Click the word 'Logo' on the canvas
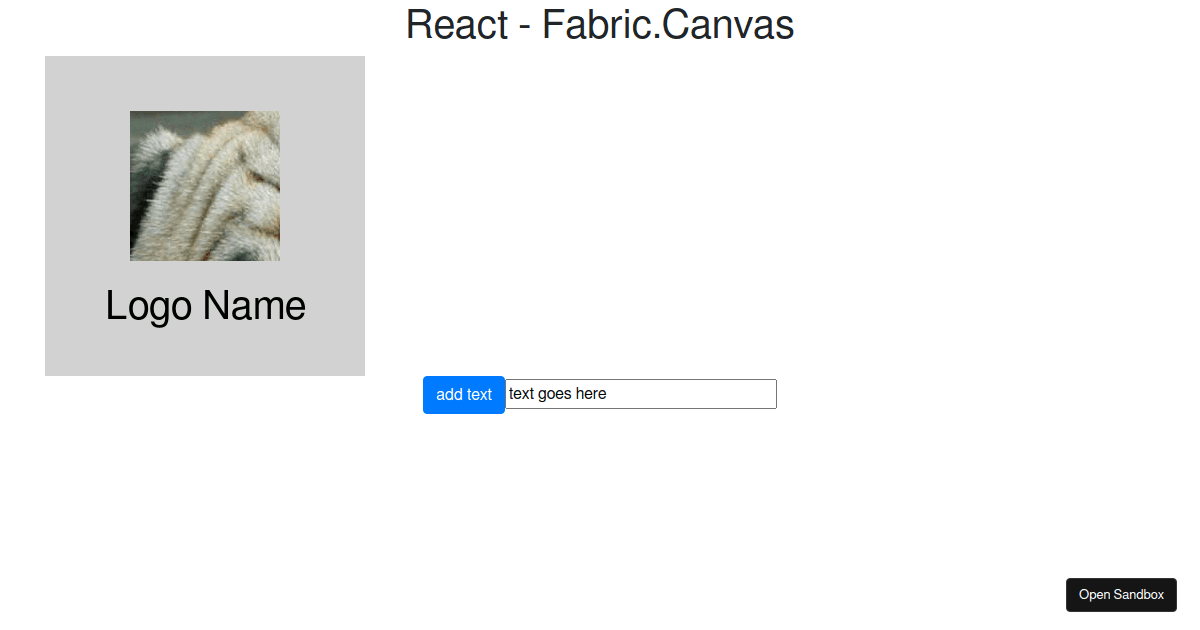1200x630 pixels. point(148,306)
